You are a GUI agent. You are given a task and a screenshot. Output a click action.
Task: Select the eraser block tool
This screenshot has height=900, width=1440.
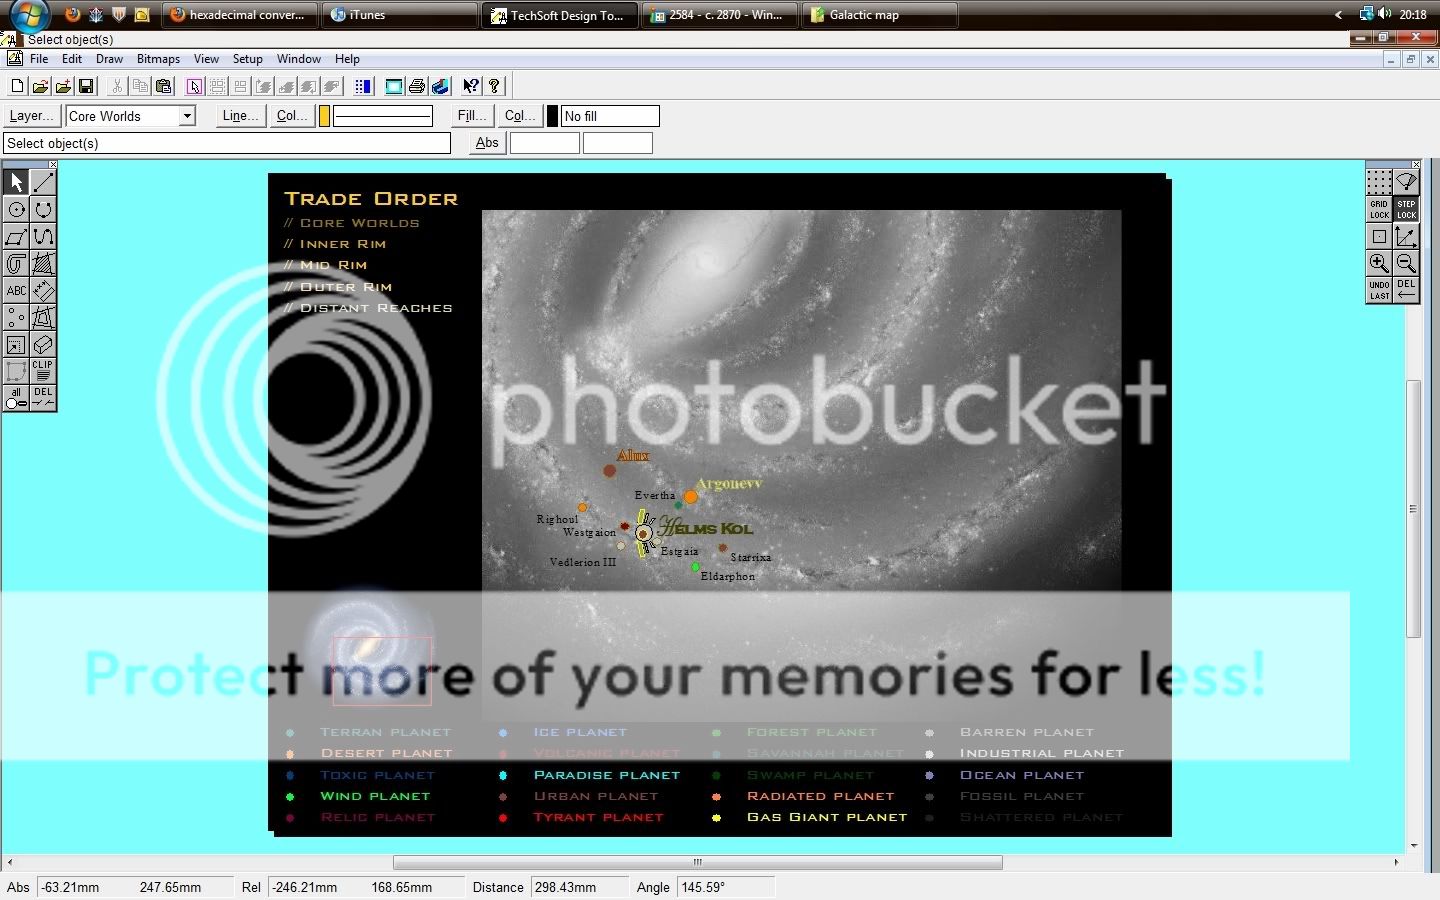pos(43,344)
